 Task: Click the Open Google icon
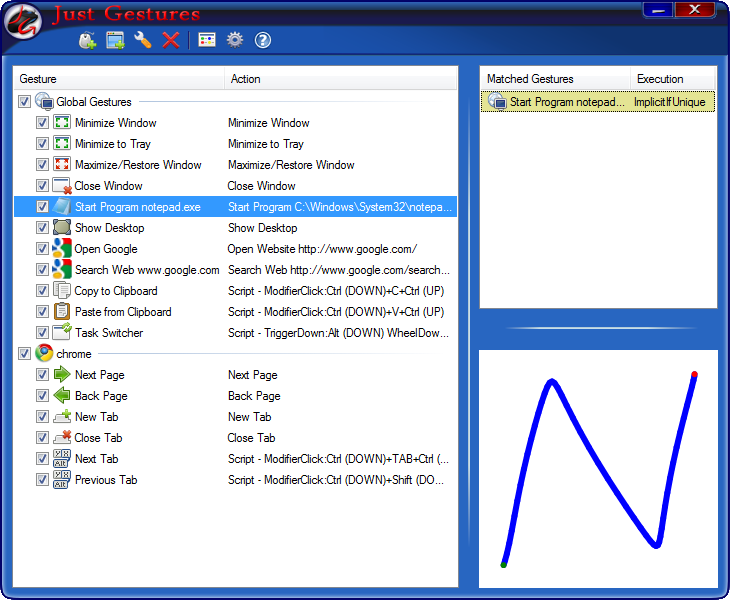61,249
